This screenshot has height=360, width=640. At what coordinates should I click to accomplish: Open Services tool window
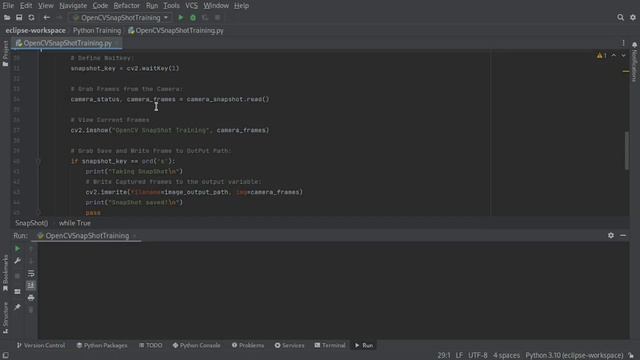click(x=289, y=345)
